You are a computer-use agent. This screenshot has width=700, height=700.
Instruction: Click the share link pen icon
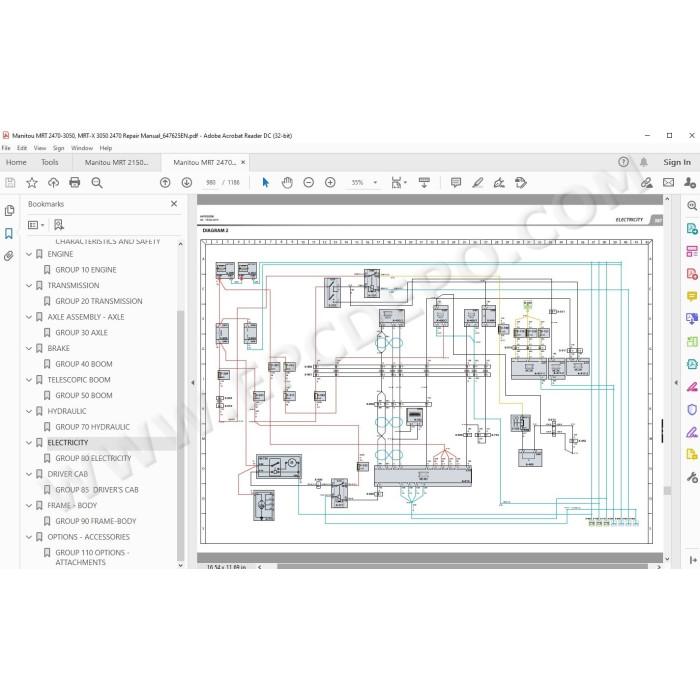(646, 183)
